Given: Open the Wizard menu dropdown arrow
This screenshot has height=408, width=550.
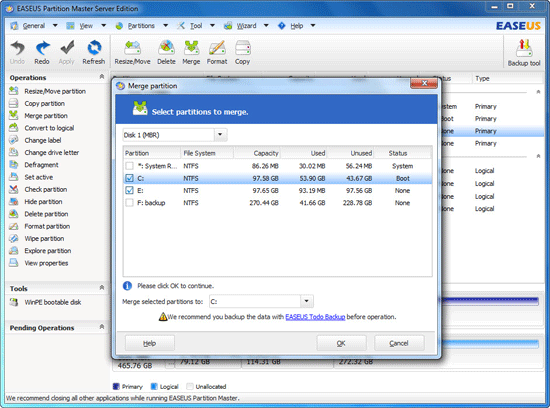Looking at the screenshot, I should pyautogui.click(x=266, y=25).
